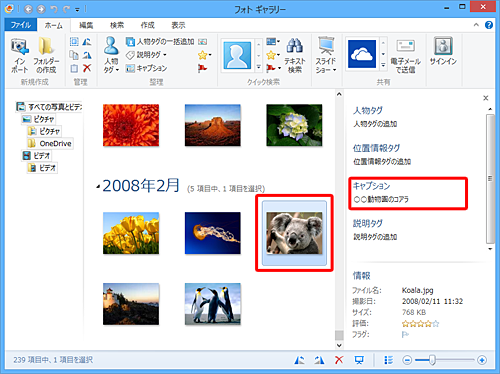Open the quick access toolbar customize dropdown

coord(77,10)
